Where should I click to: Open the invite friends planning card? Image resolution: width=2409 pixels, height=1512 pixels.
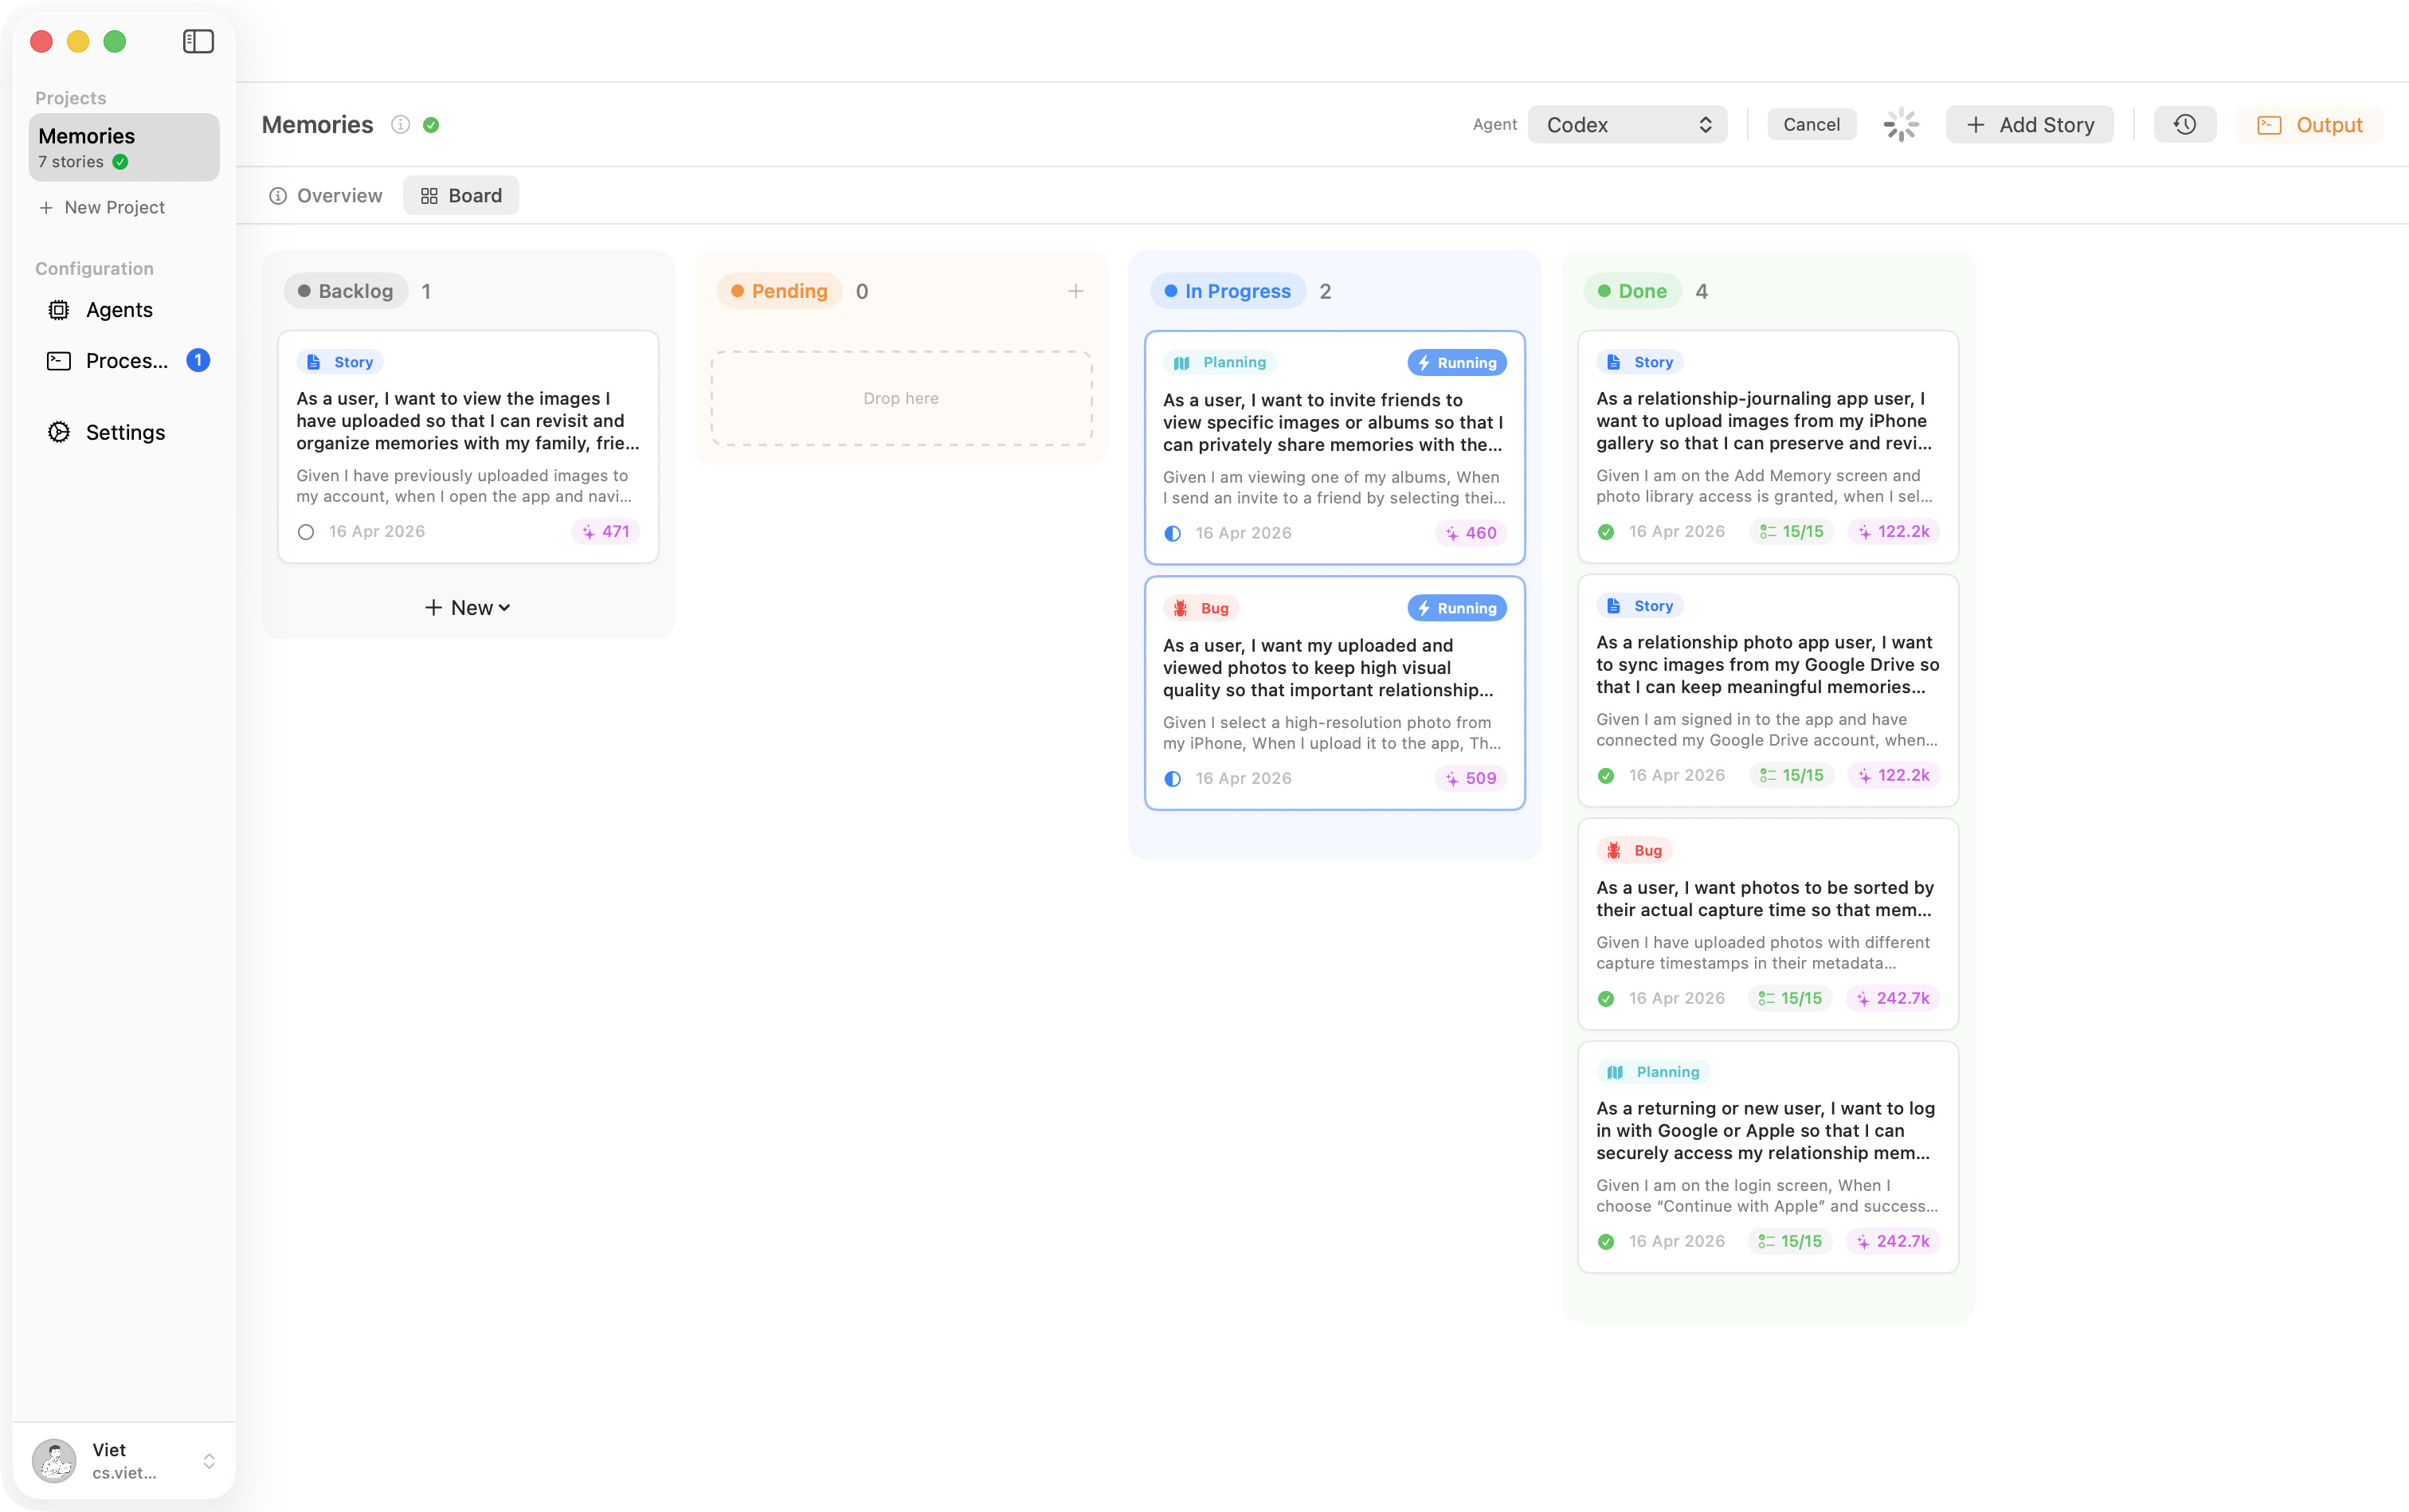coord(1334,448)
